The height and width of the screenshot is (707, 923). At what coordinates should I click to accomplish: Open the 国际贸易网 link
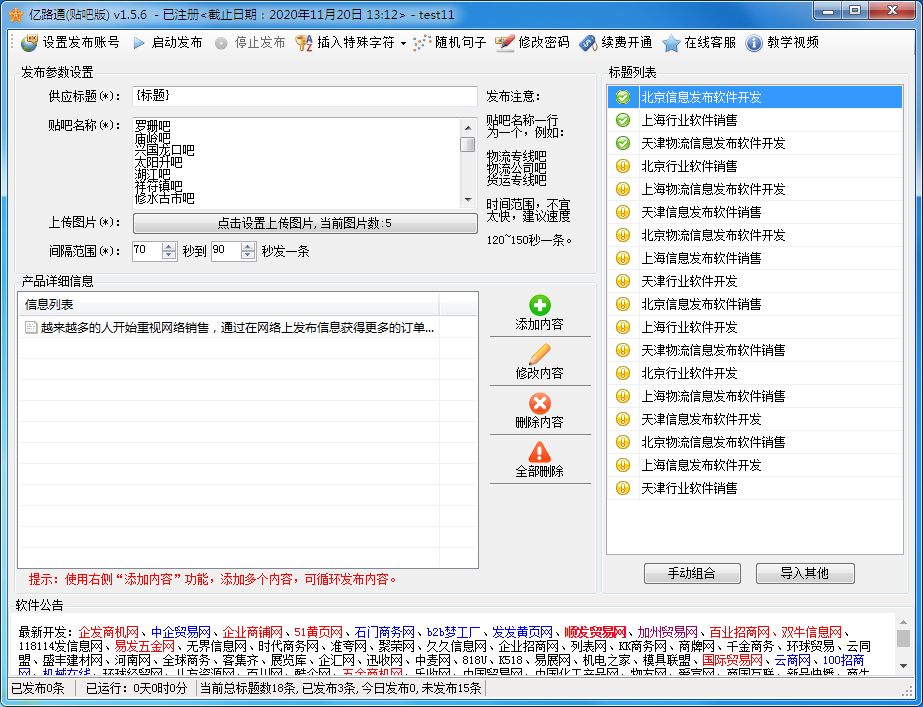click(732, 660)
